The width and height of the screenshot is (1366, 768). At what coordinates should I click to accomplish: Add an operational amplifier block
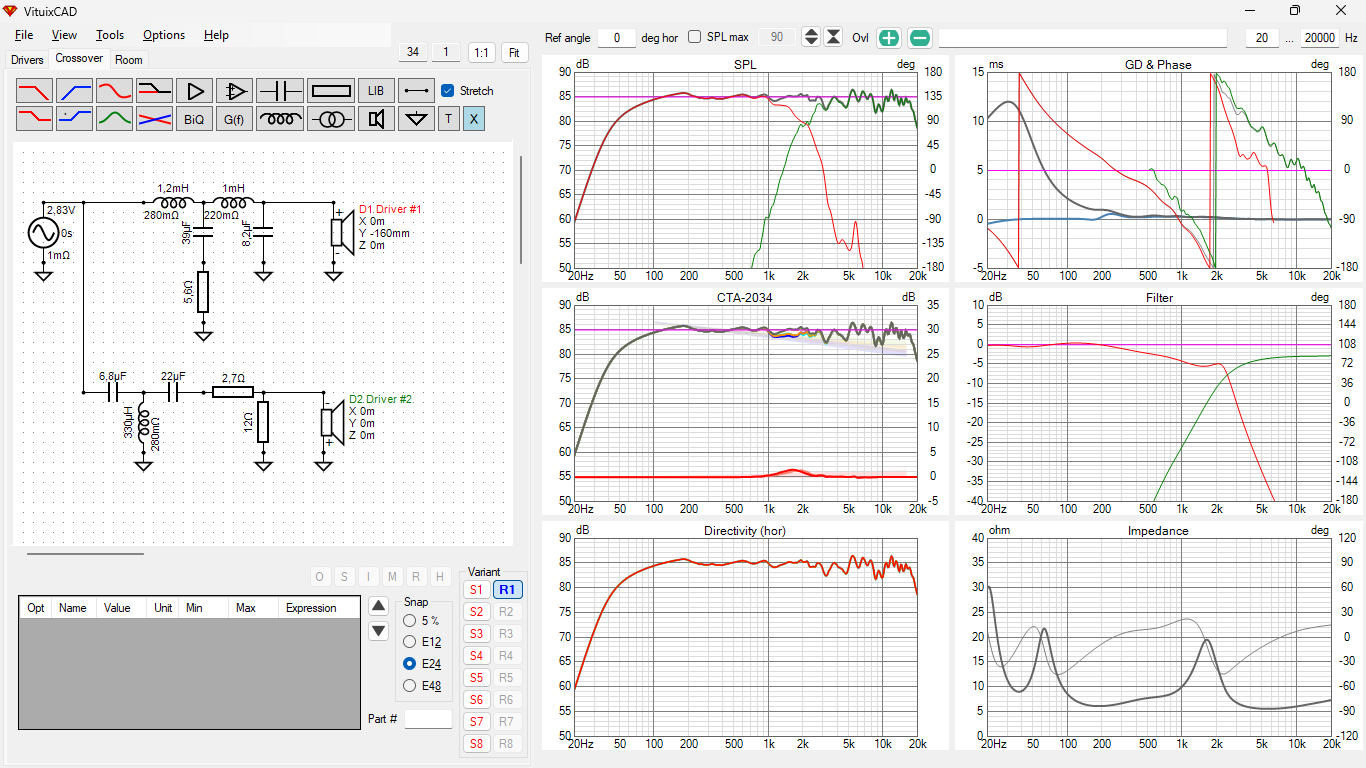234,91
